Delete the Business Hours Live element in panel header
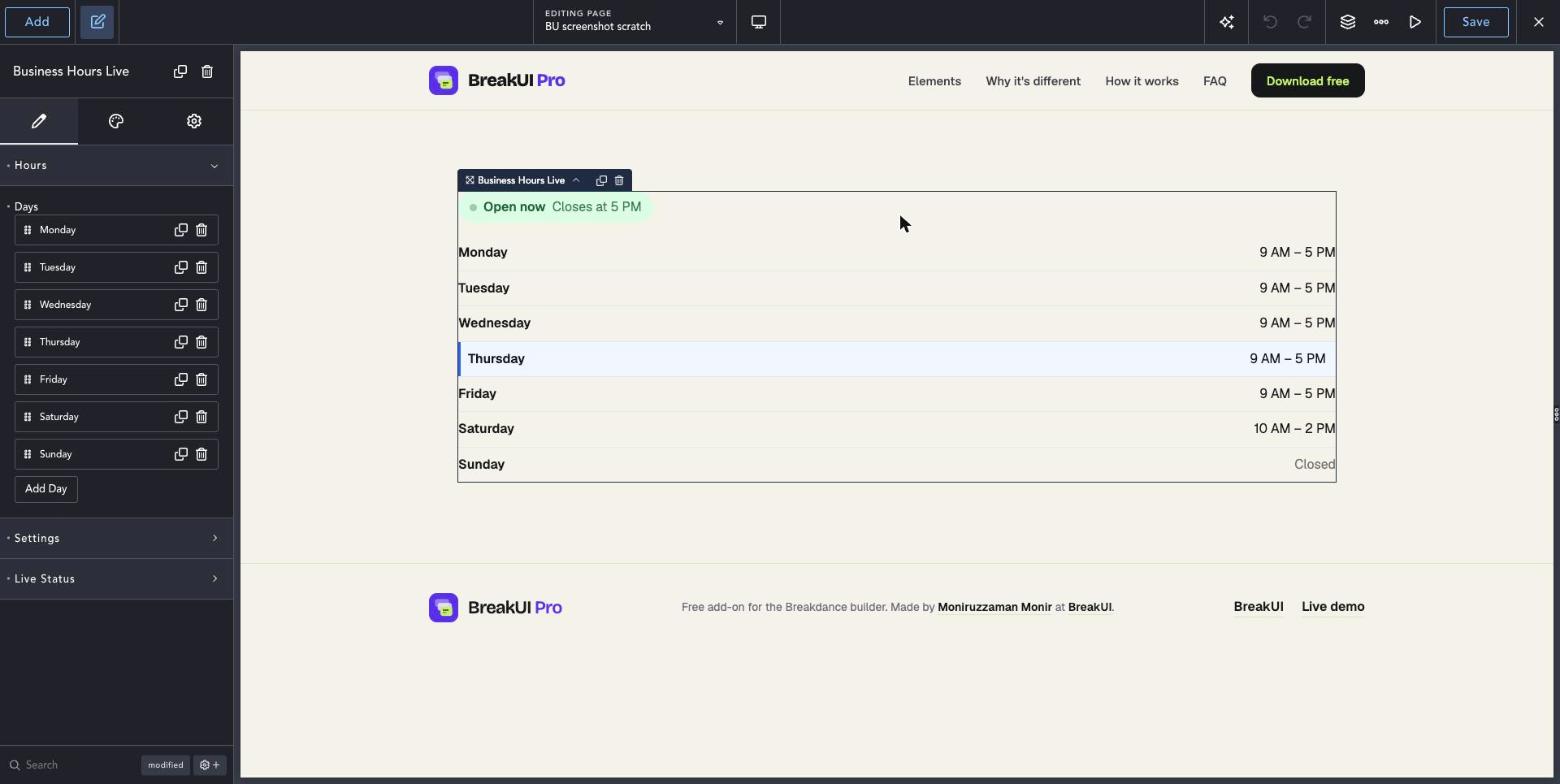The width and height of the screenshot is (1560, 784). (x=207, y=71)
